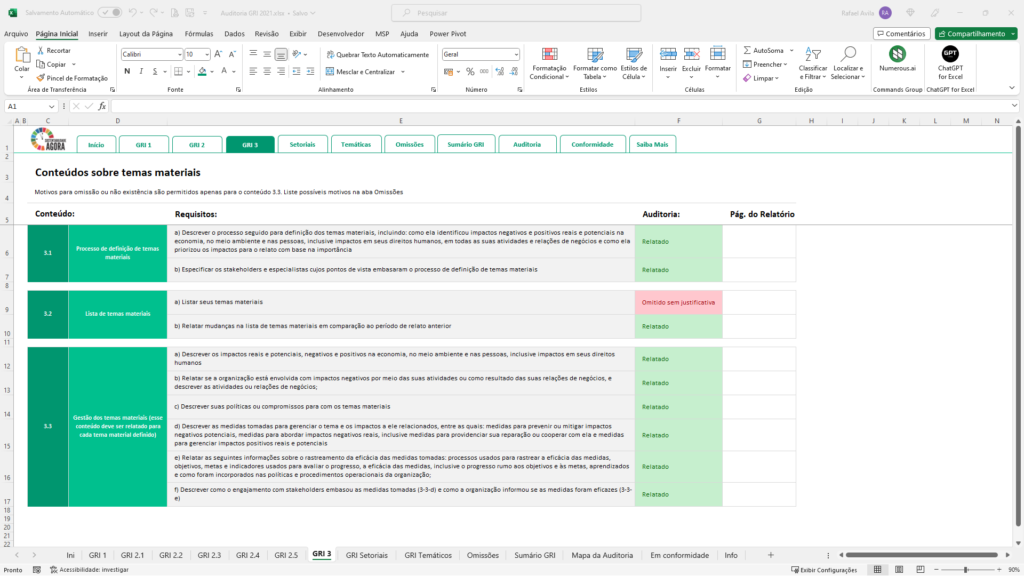Image resolution: width=1024 pixels, height=576 pixels.
Task: Open Formatação Condicional menu
Action: (549, 64)
